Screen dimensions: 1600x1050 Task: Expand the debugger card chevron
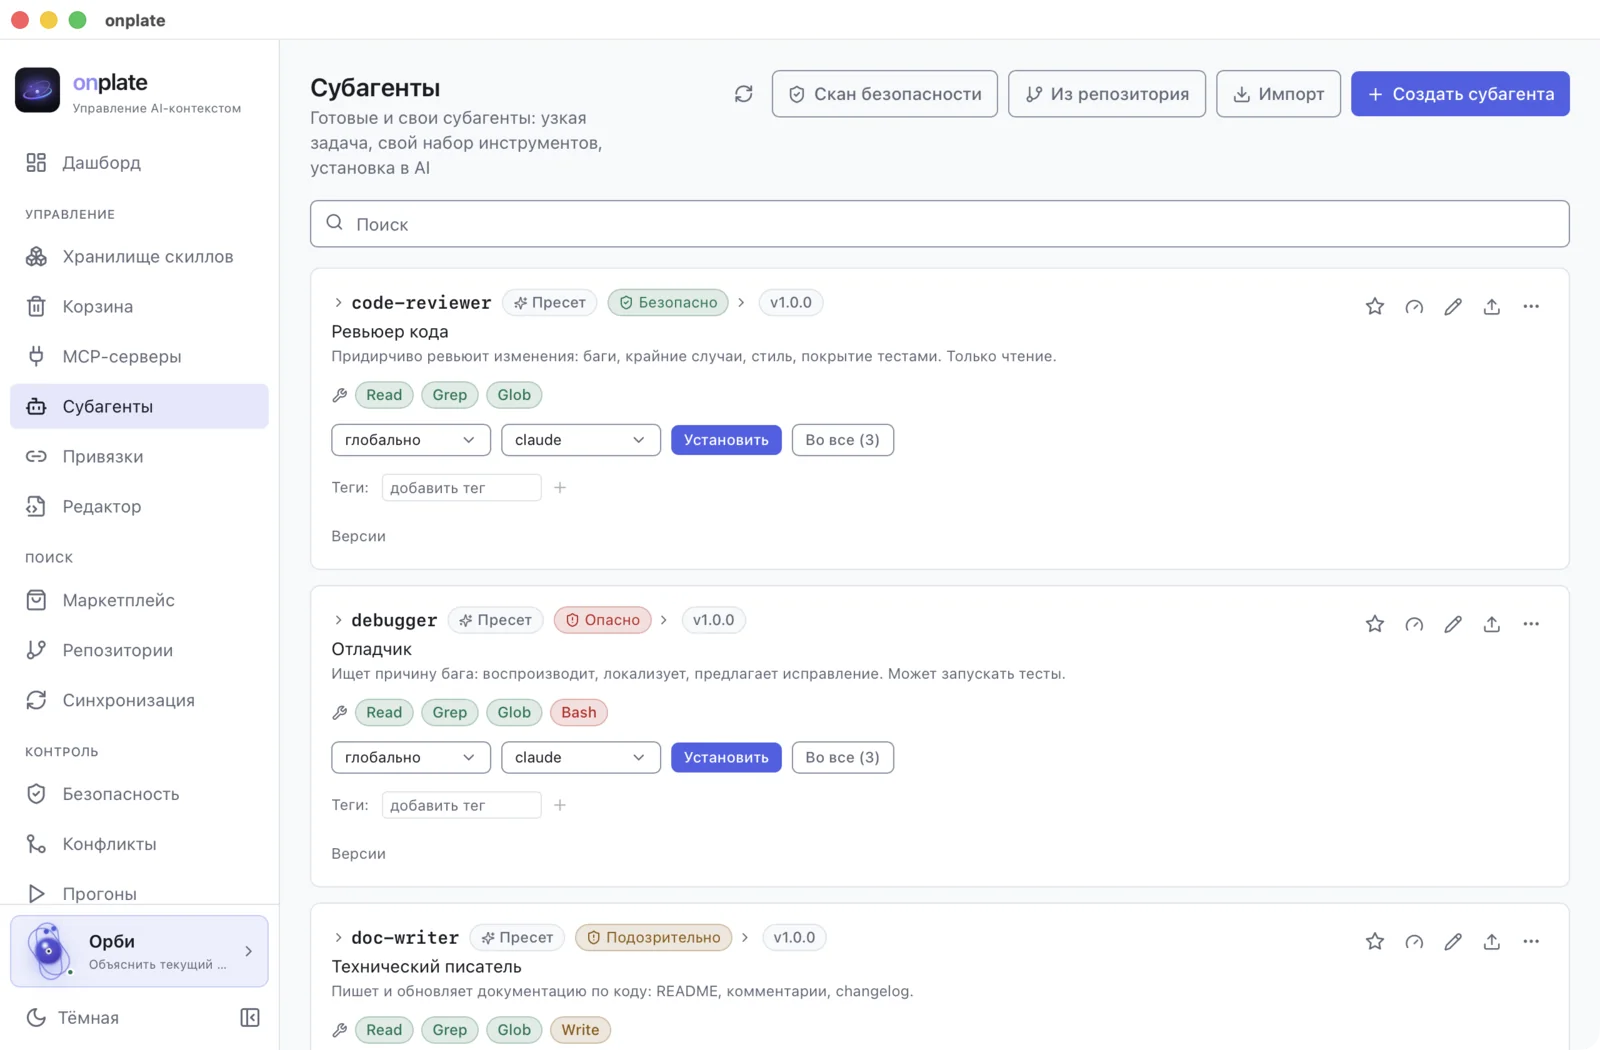pyautogui.click(x=338, y=620)
